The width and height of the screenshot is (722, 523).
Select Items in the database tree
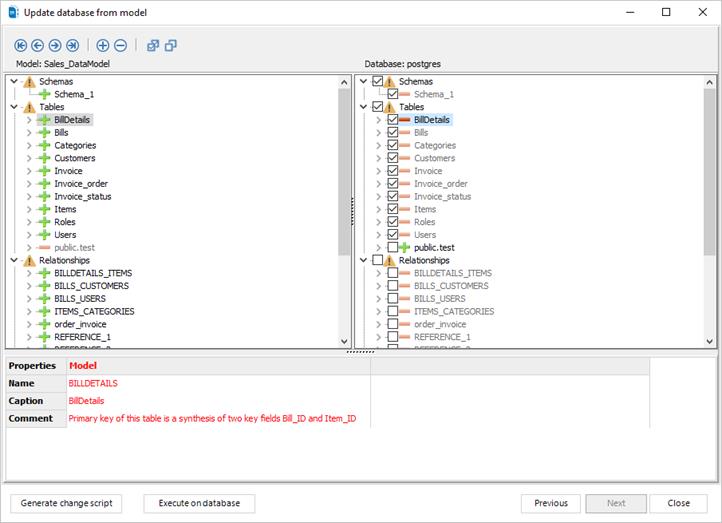click(x=425, y=209)
